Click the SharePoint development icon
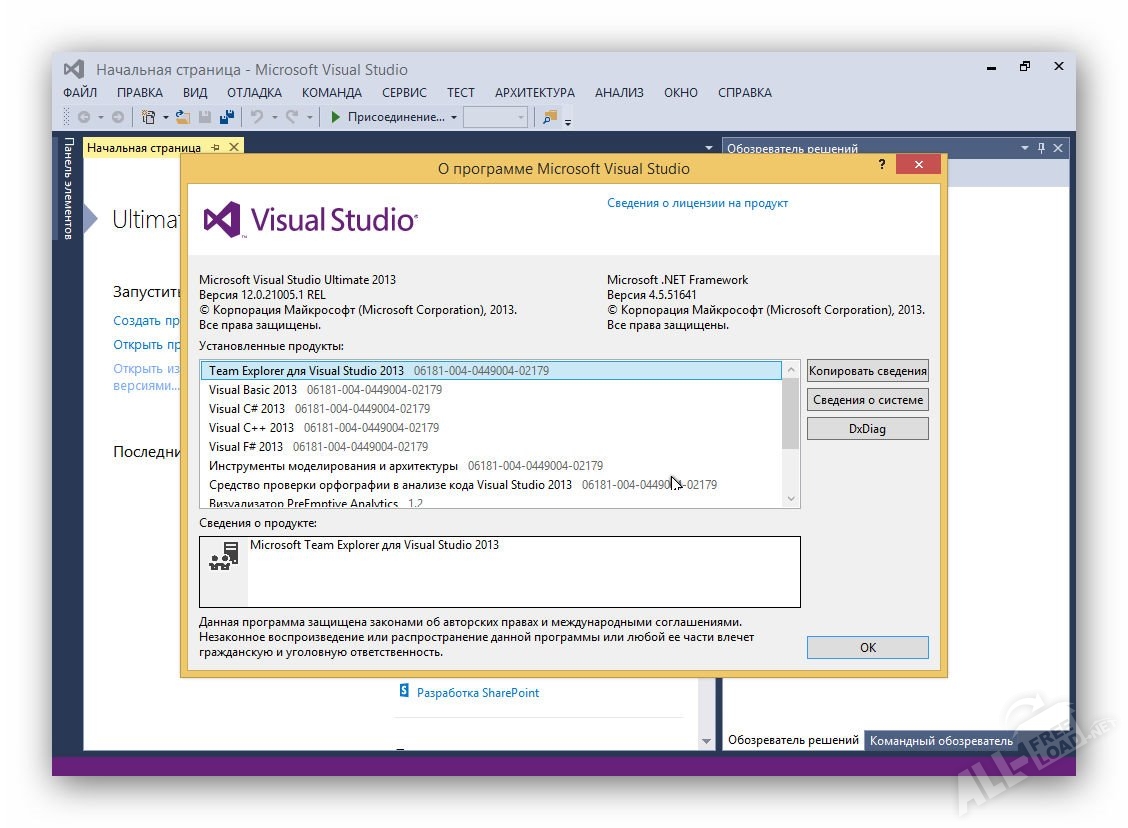1128x828 pixels. tap(404, 692)
